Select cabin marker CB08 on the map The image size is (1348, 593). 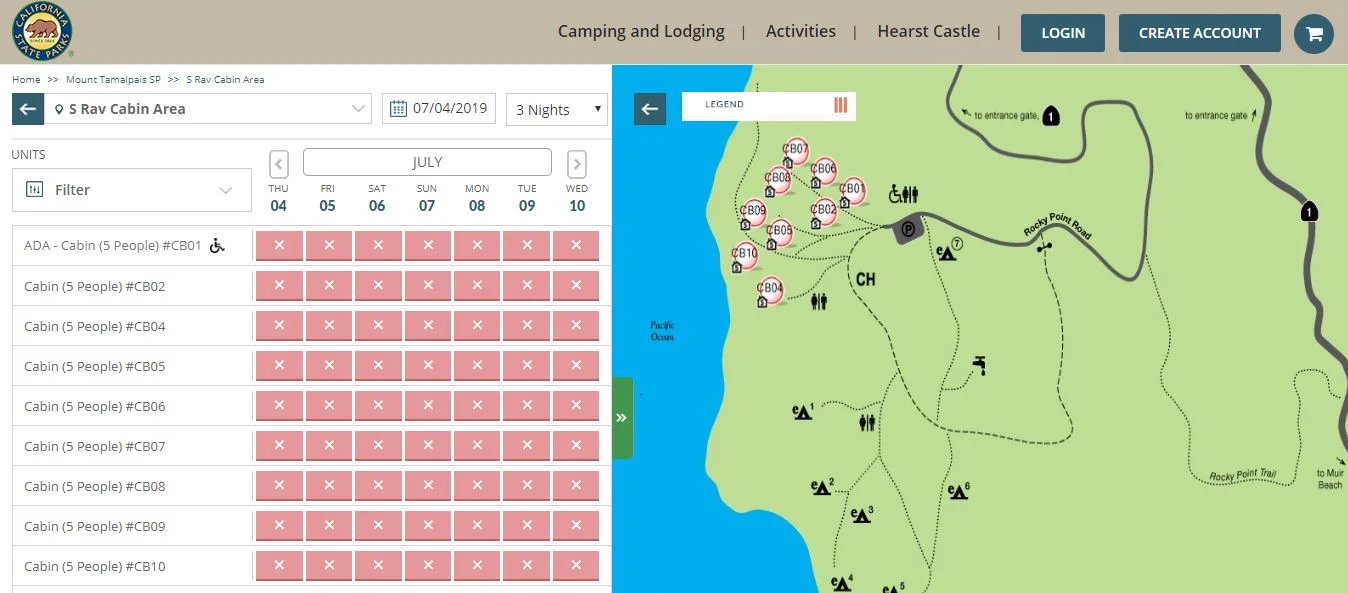pyautogui.click(x=780, y=180)
